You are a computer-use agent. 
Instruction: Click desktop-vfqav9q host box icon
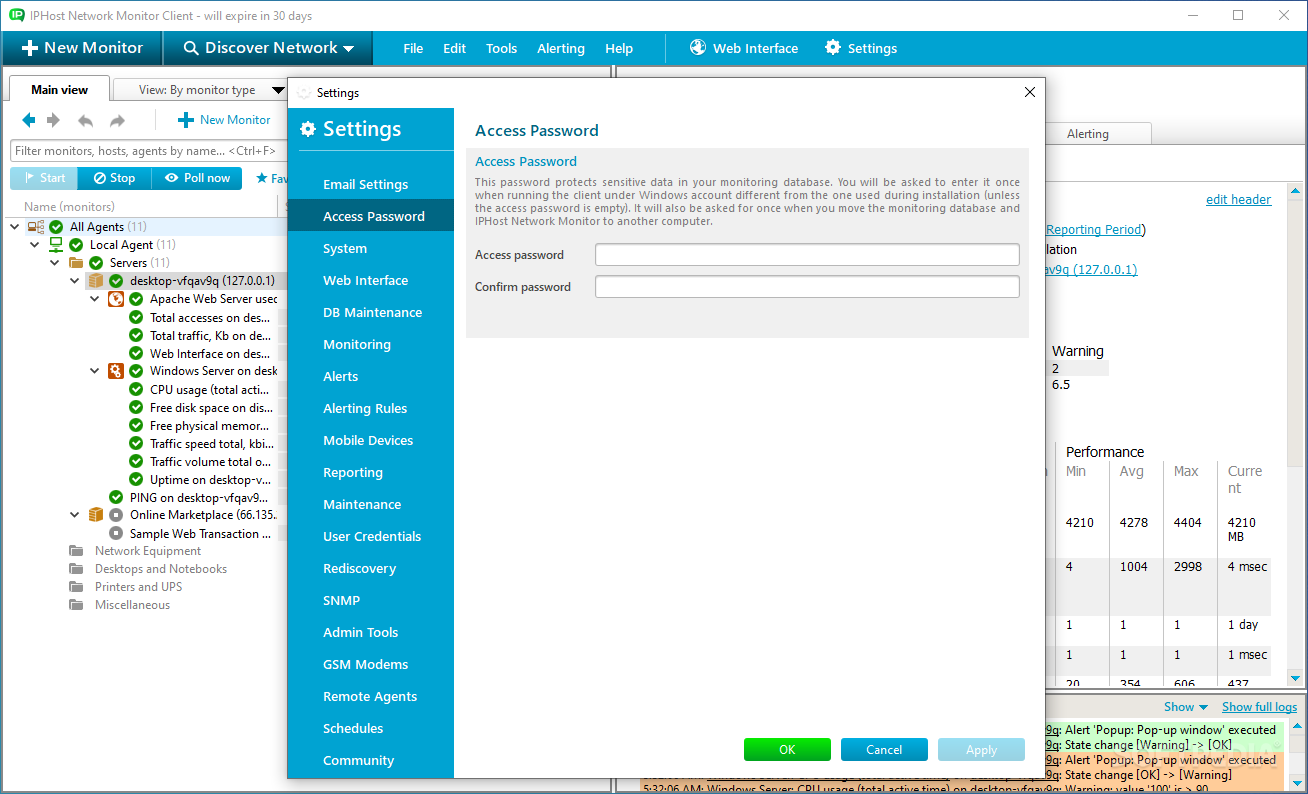point(96,281)
